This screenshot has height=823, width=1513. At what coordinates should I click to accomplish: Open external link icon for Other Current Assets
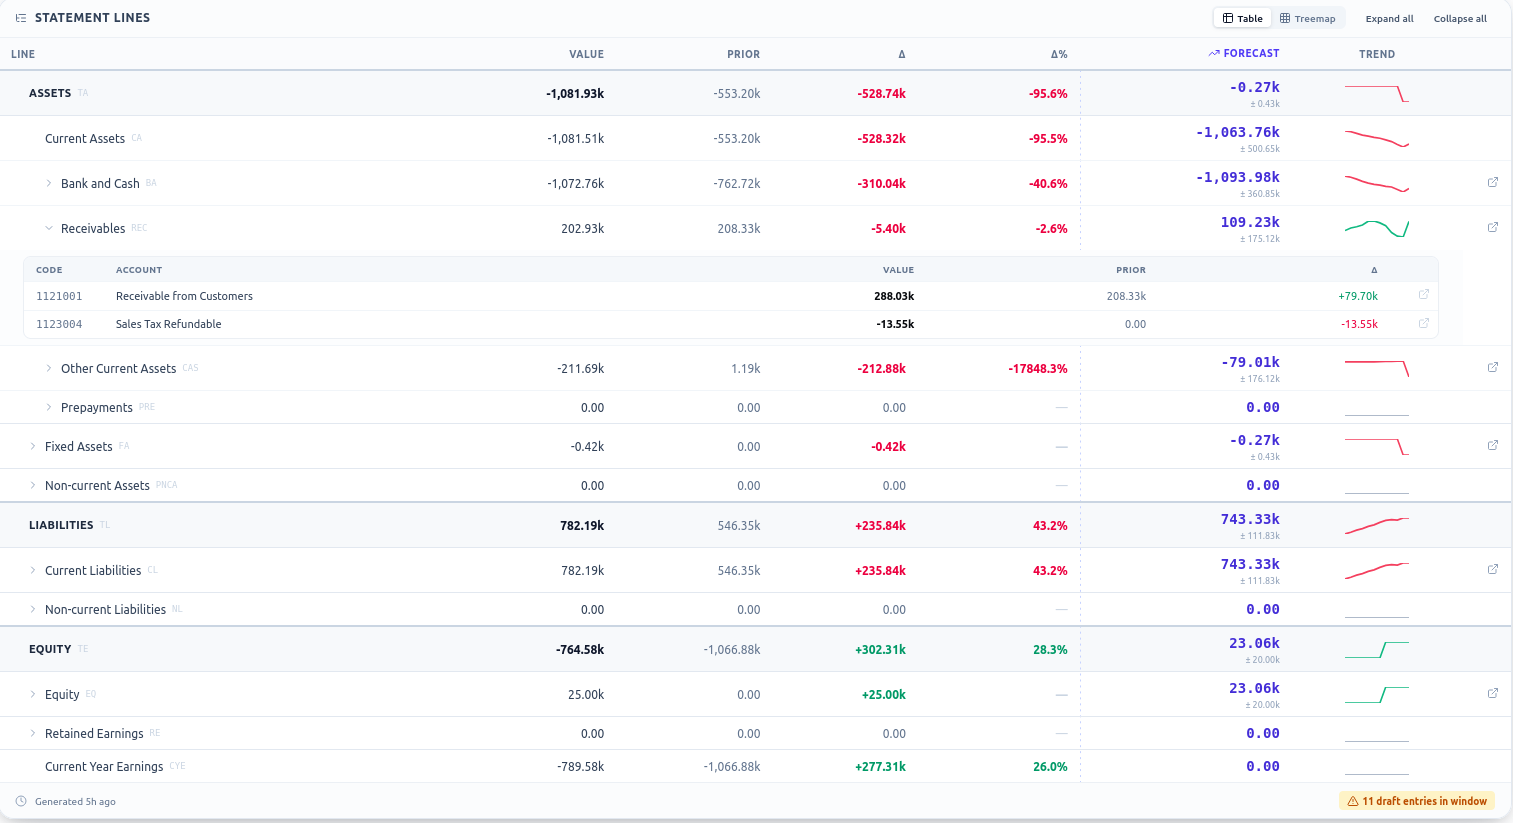[1493, 367]
